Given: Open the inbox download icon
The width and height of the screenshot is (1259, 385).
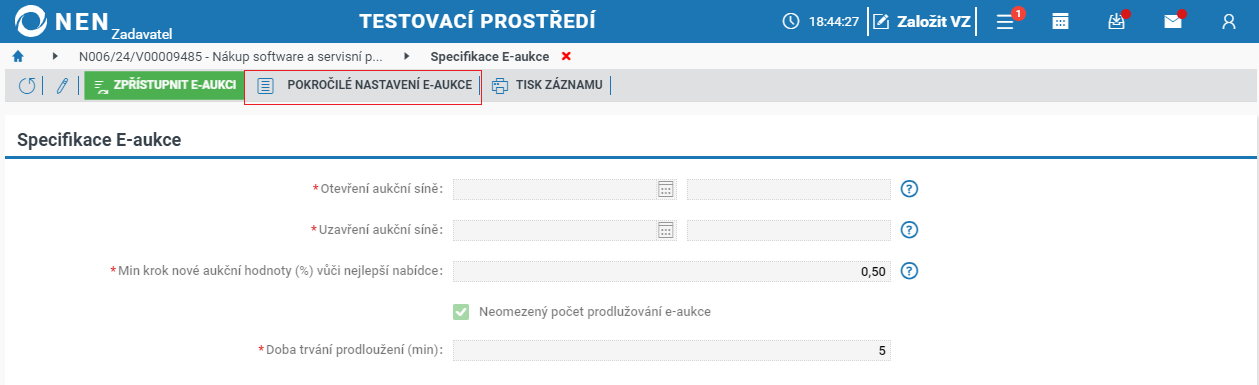Looking at the screenshot, I should click(1117, 21).
